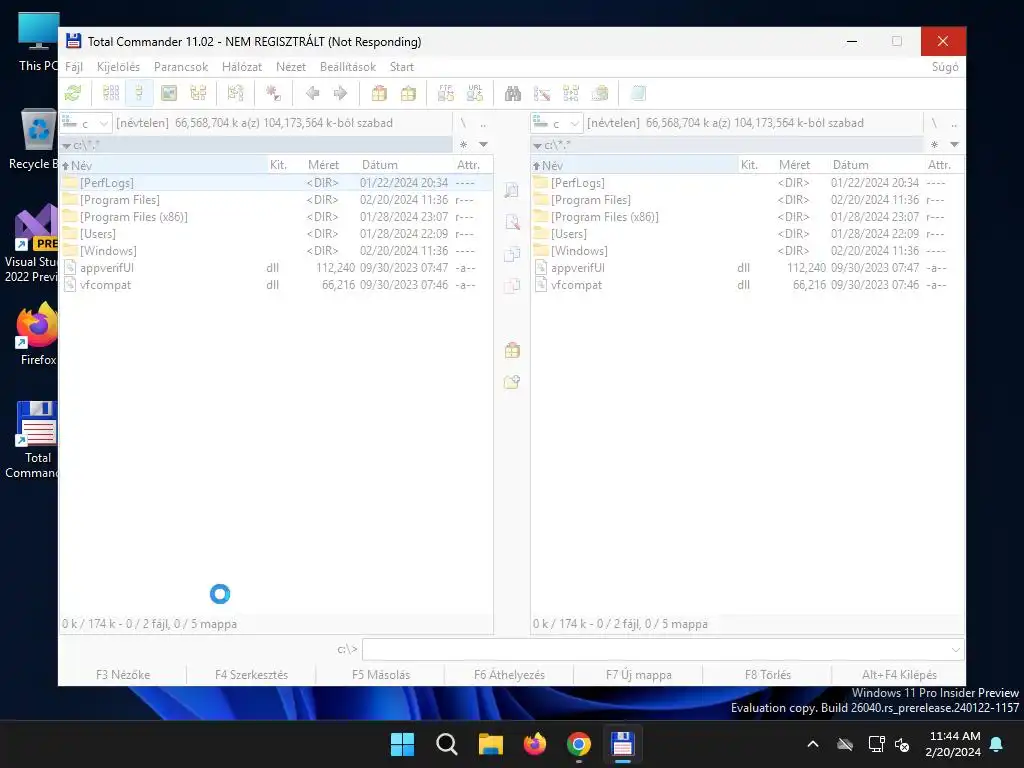Open the FTP connect toolbar icon

[446, 93]
